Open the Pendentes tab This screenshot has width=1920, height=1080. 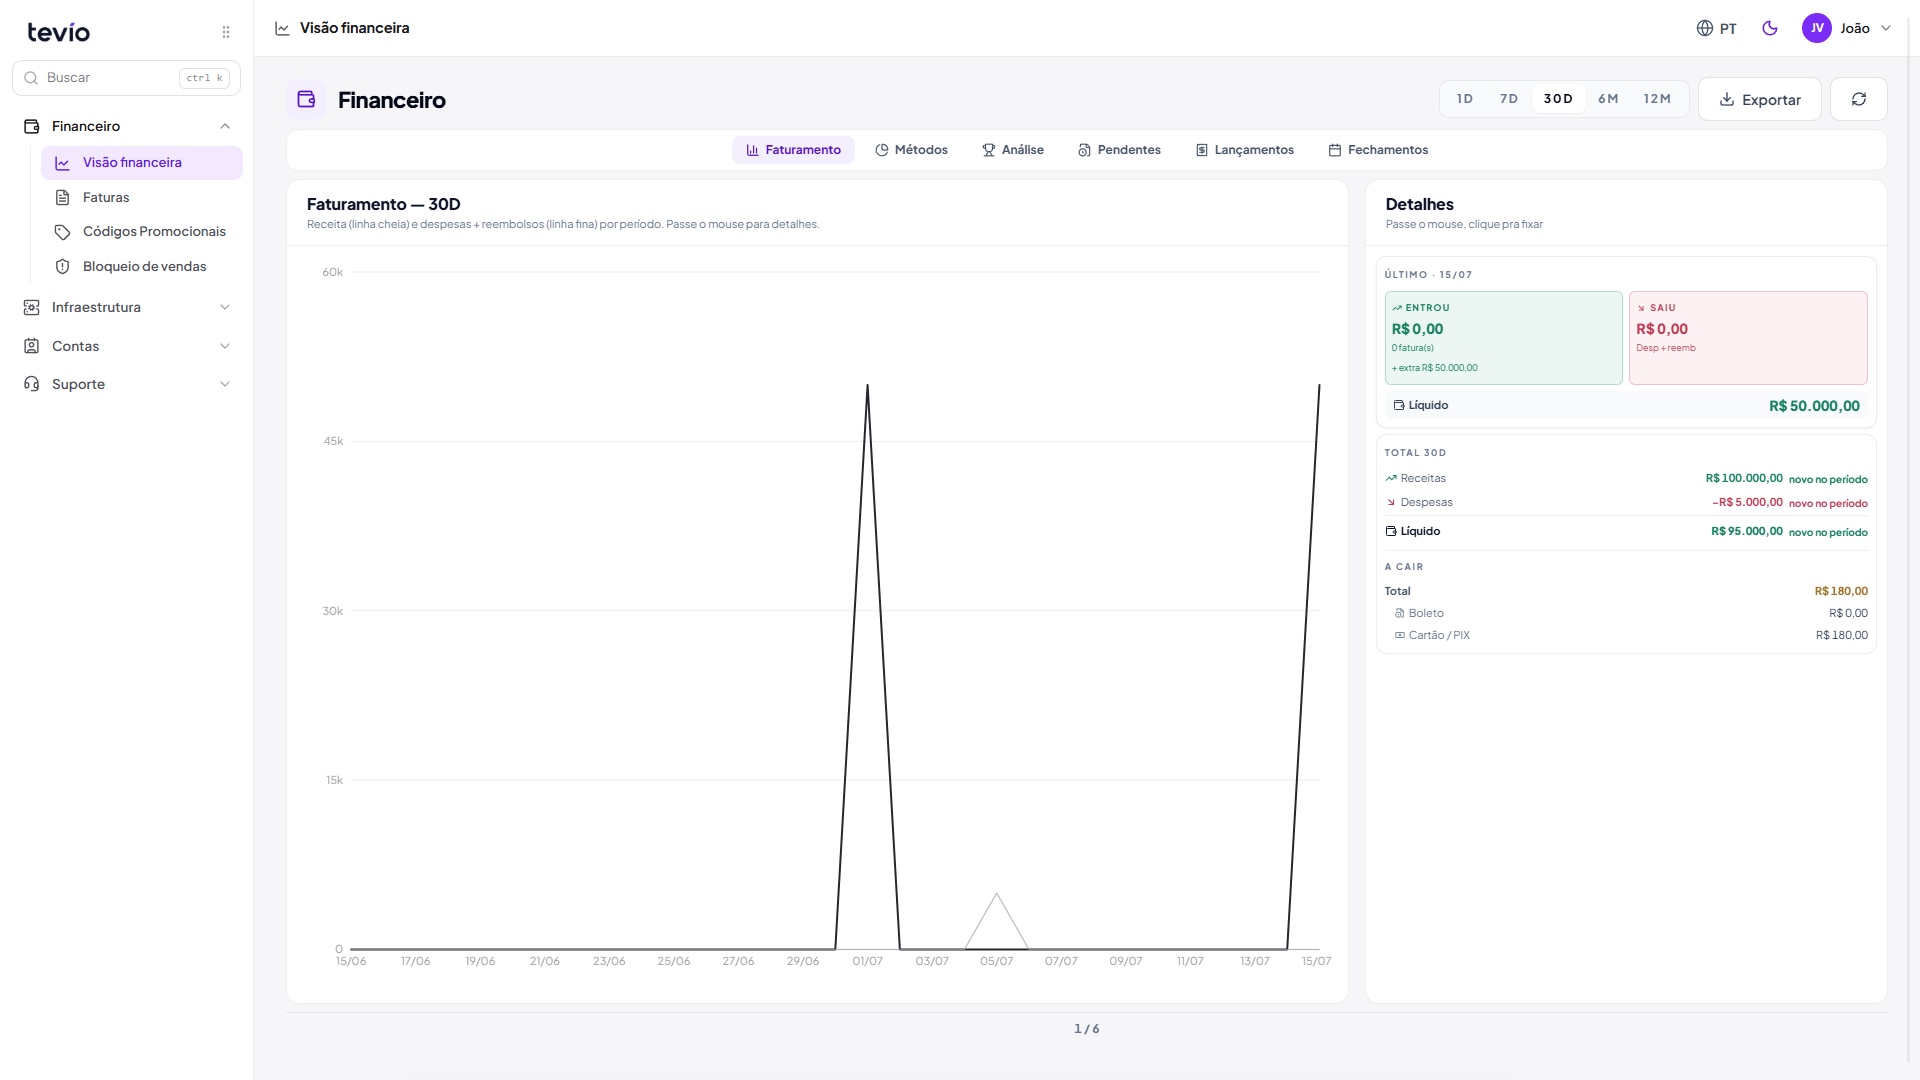coord(1119,150)
